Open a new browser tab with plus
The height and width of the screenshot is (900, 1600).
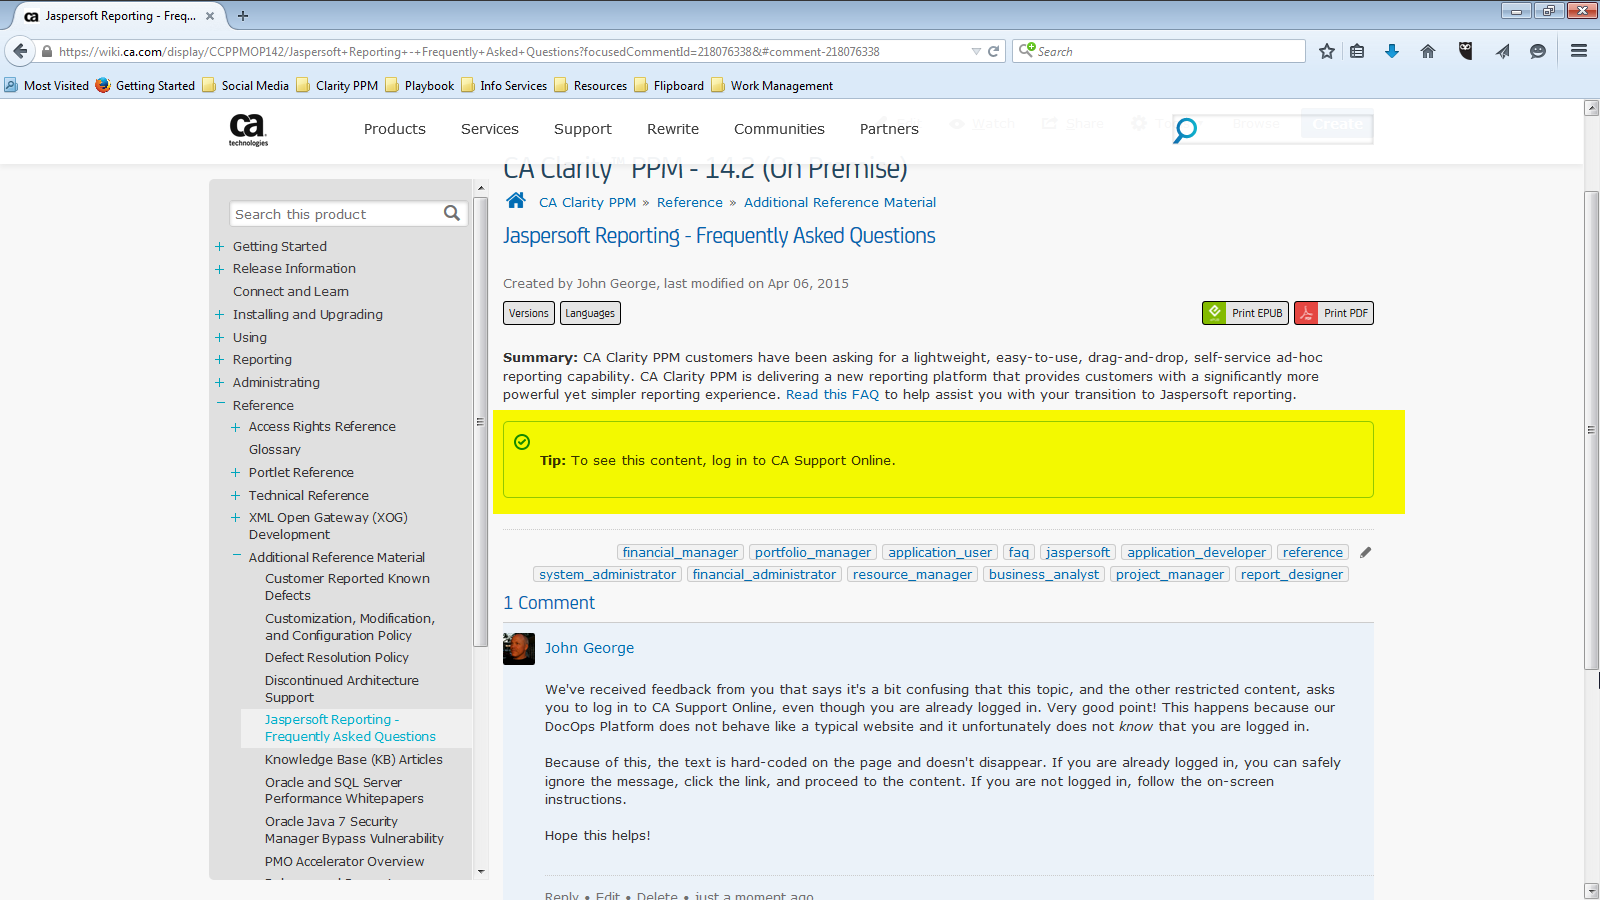point(243,15)
